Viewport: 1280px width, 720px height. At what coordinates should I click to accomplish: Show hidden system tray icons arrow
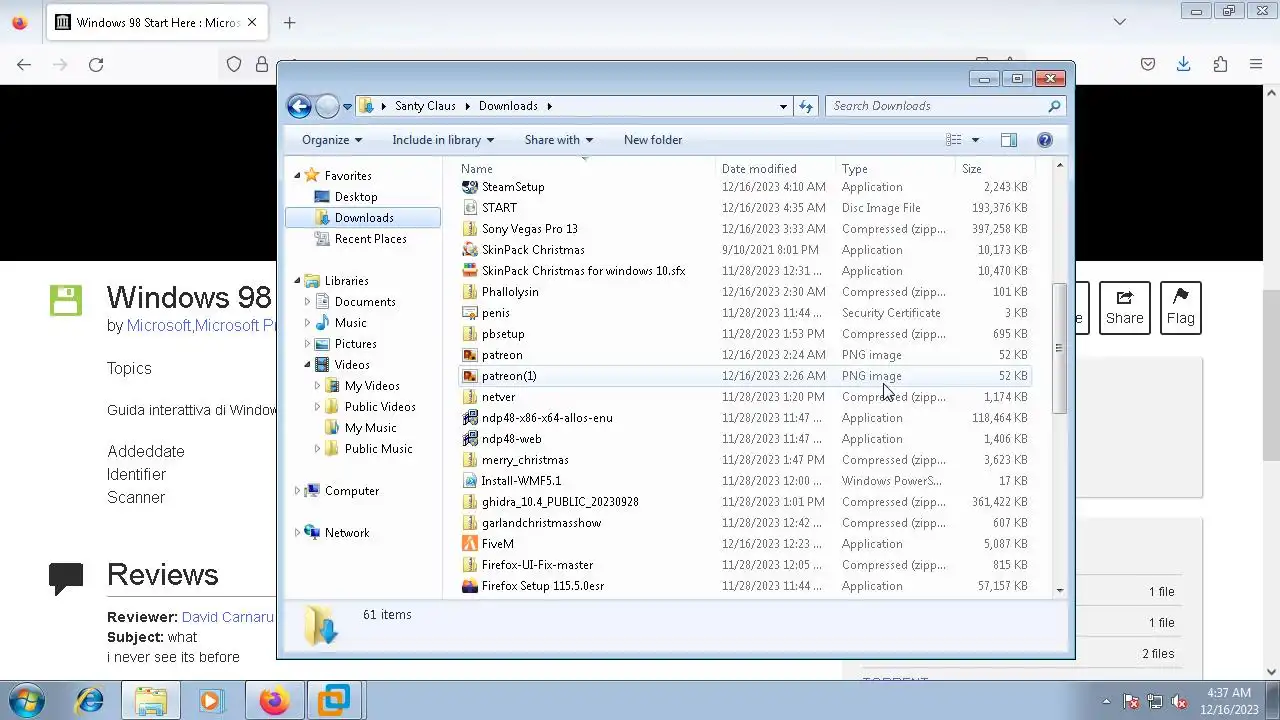pos(1106,702)
